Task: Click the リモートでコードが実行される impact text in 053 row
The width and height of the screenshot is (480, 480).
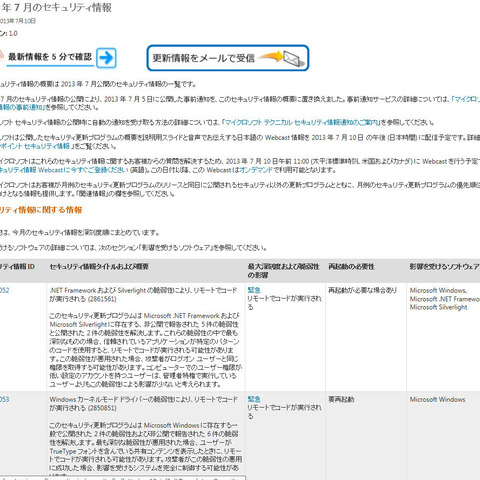Action: pyautogui.click(x=284, y=412)
